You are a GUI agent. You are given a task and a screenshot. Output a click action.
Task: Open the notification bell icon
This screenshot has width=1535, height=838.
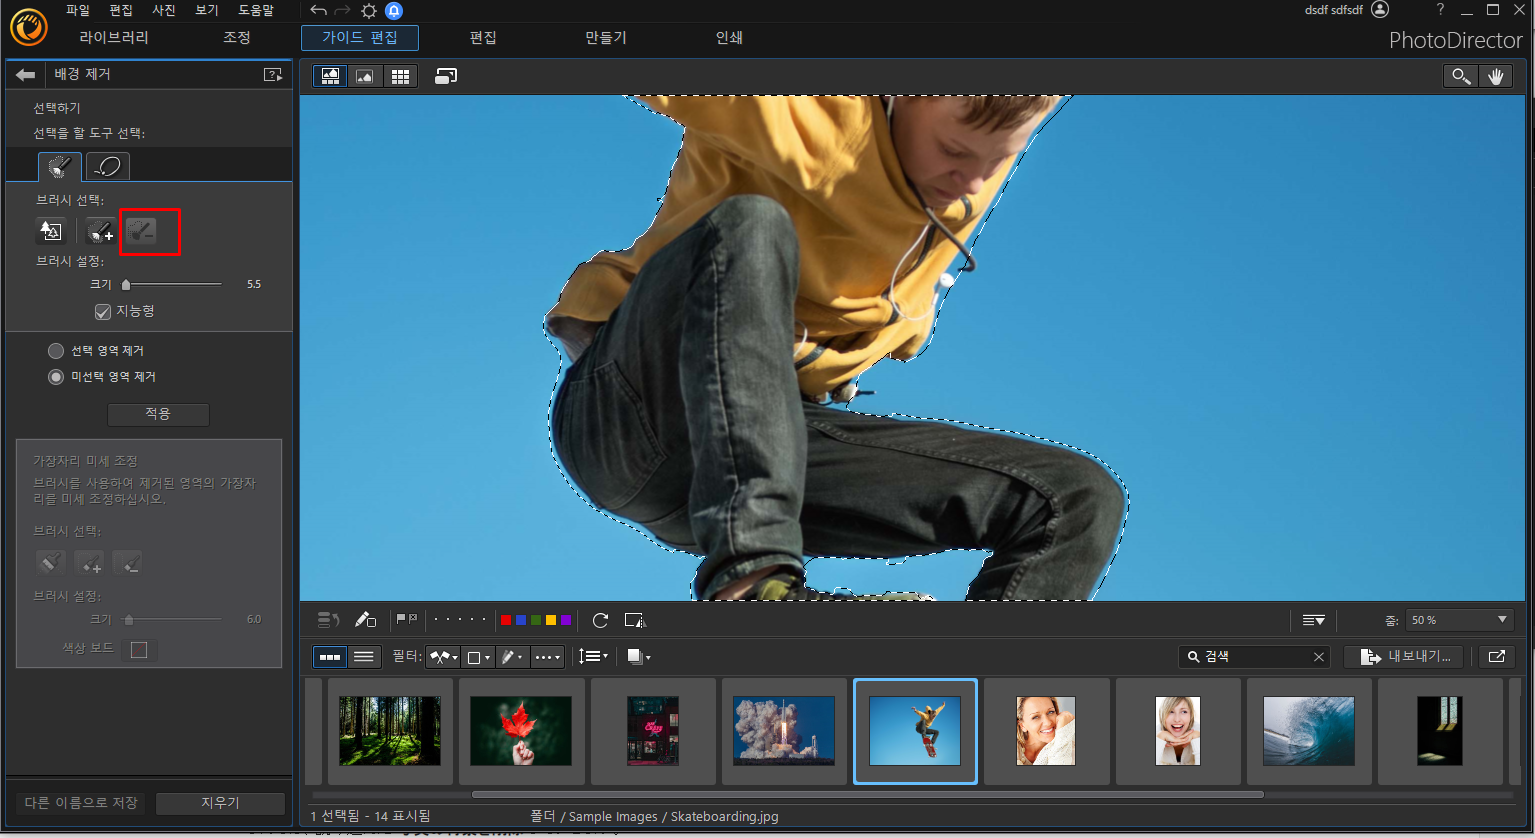[x=394, y=10]
